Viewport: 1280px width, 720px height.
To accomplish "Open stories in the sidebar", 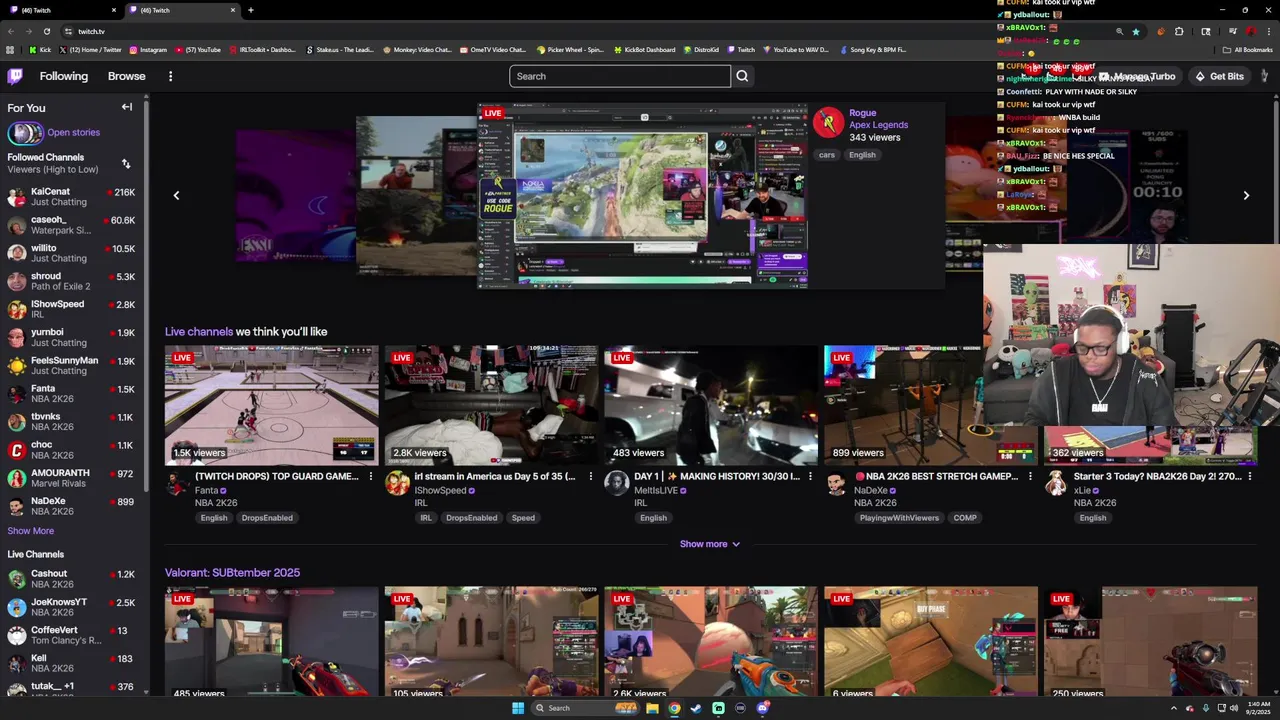I will (54, 132).
